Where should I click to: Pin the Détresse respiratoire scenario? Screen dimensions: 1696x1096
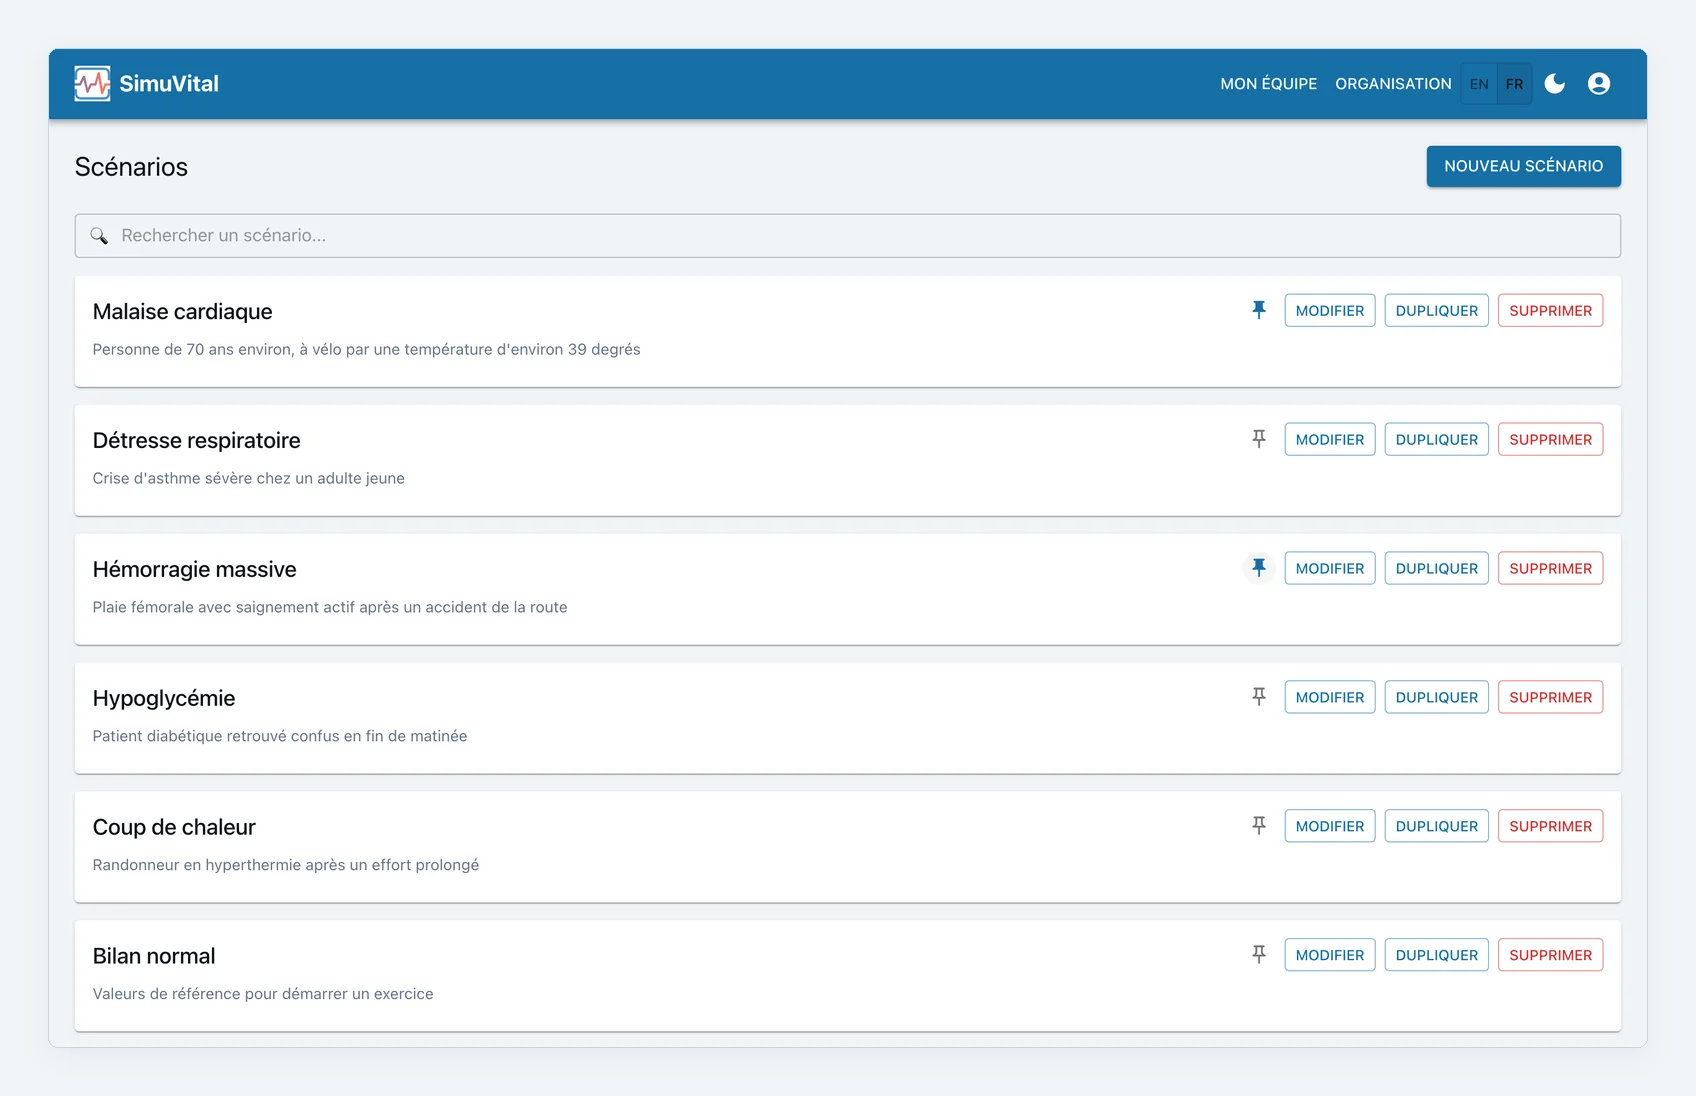click(1259, 440)
